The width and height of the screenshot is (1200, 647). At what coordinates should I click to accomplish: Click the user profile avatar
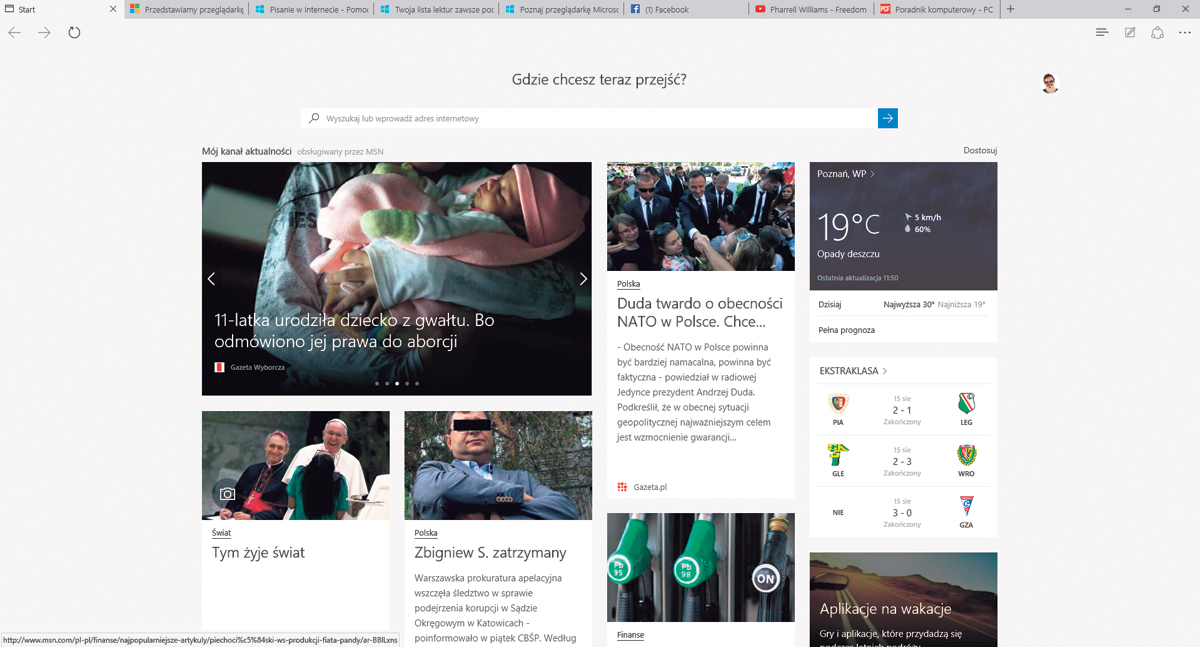(x=1049, y=83)
